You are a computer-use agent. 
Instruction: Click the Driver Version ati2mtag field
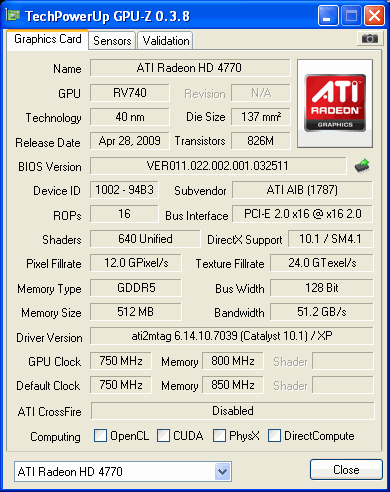(x=232, y=336)
